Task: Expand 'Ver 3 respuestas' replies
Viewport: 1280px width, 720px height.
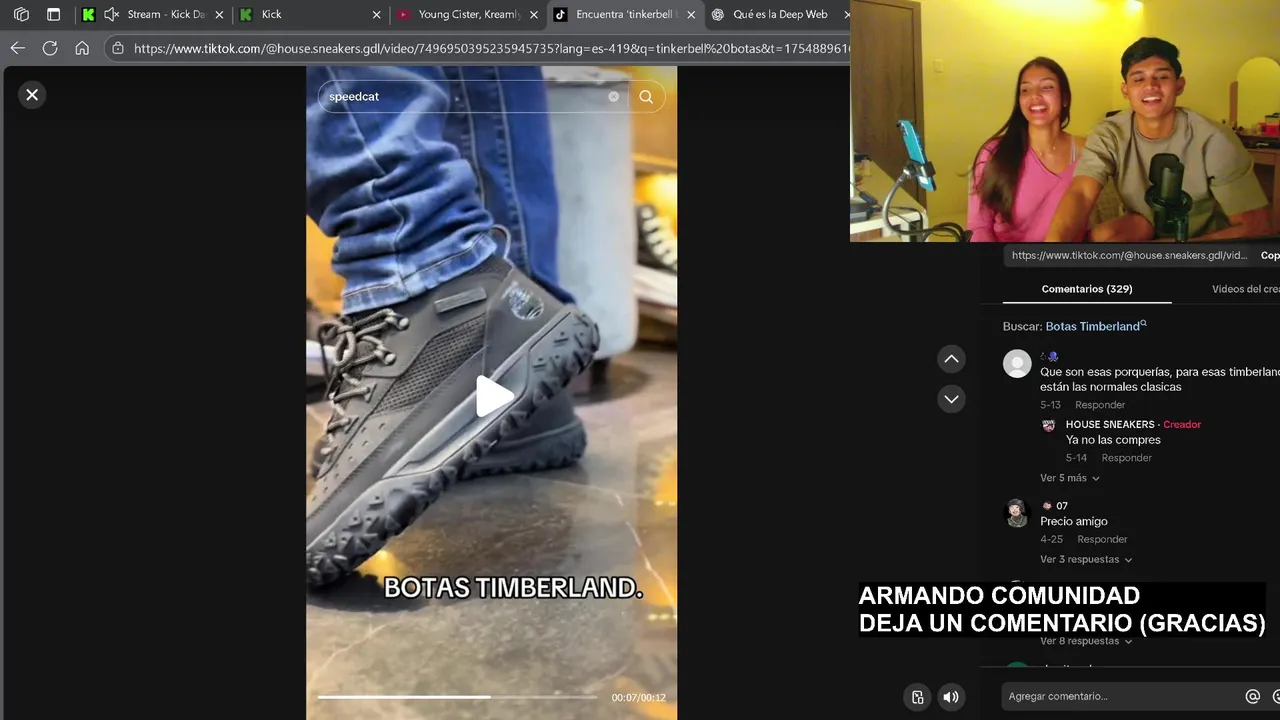Action: coord(1086,560)
